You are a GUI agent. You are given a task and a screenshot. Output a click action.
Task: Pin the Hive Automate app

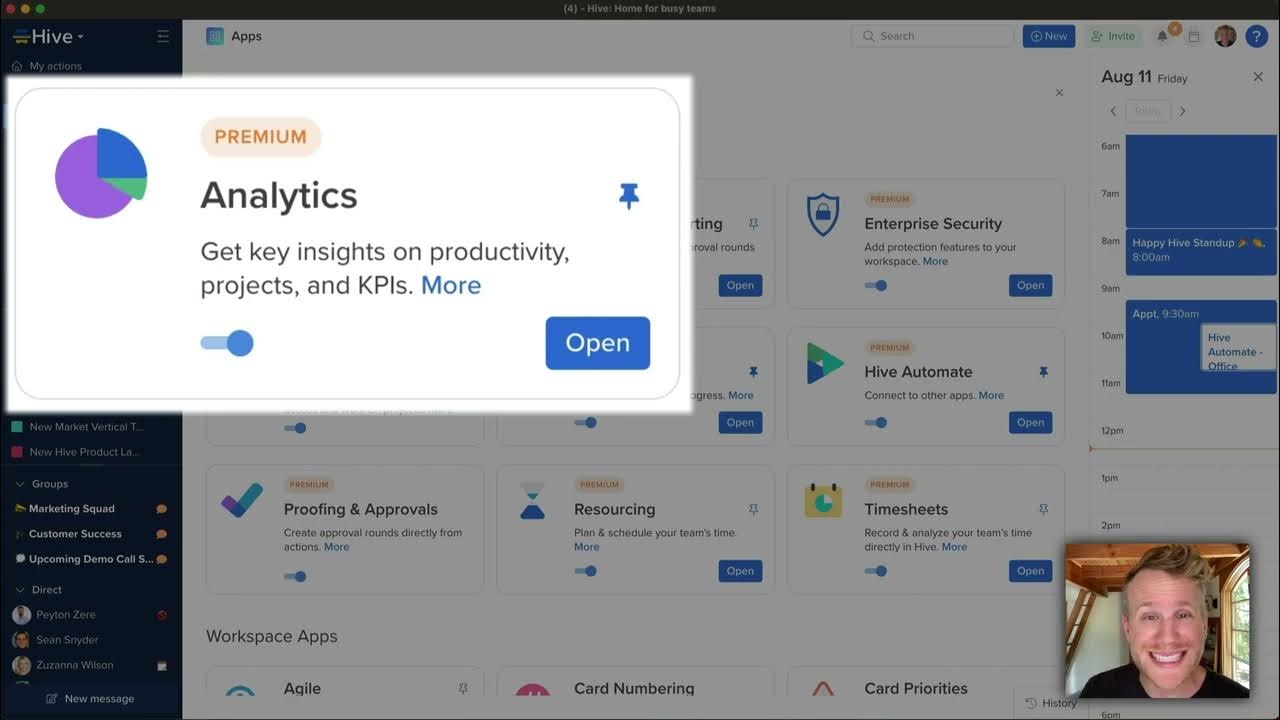1043,372
